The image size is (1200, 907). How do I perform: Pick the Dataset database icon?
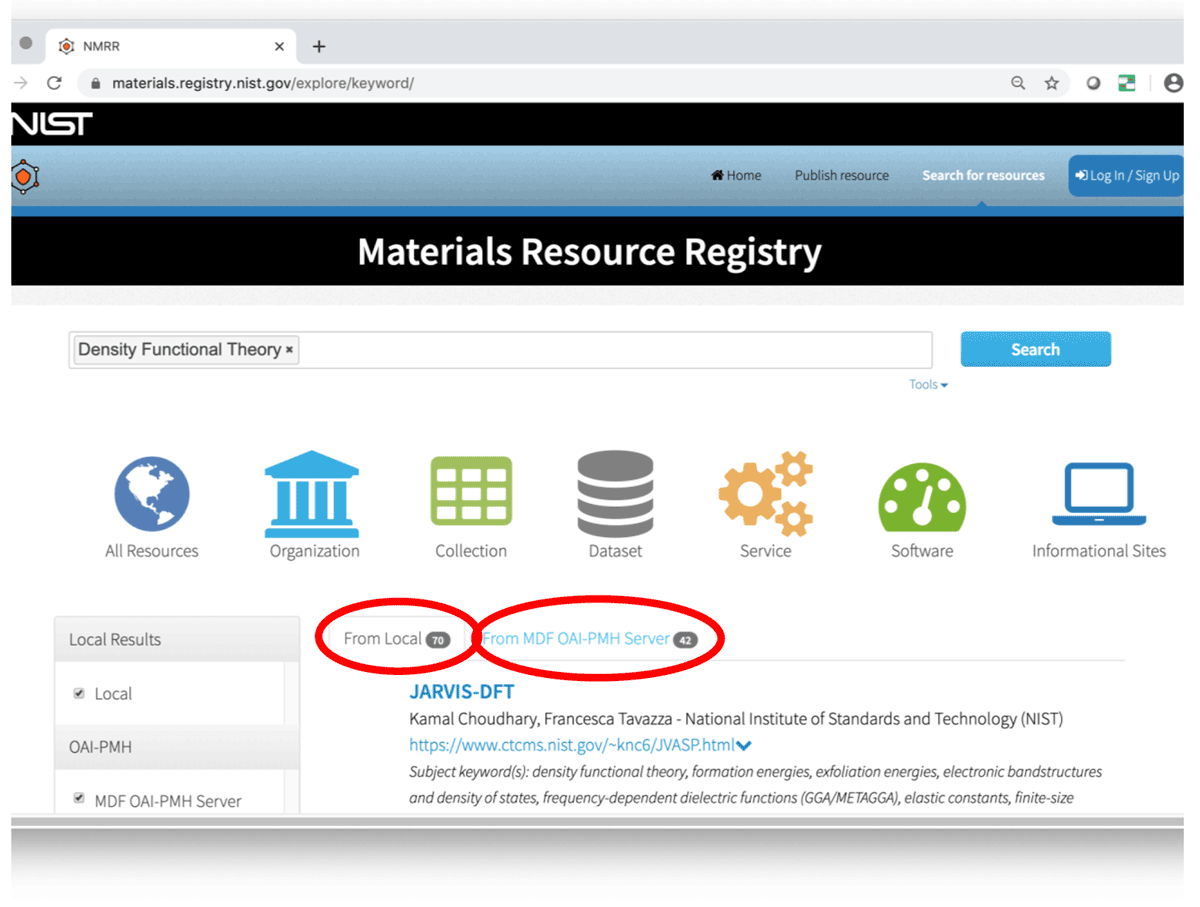pyautogui.click(x=615, y=494)
